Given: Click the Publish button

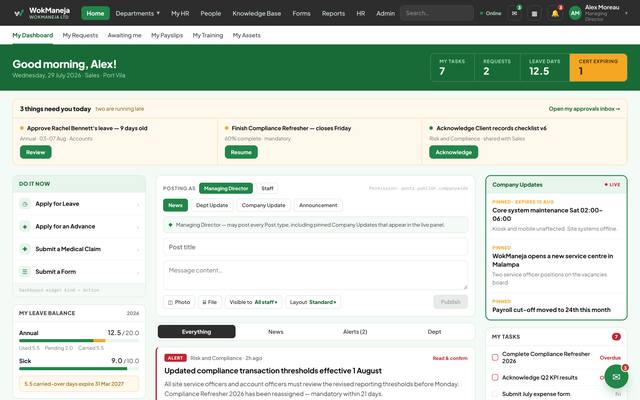Looking at the screenshot, I should (x=451, y=302).
